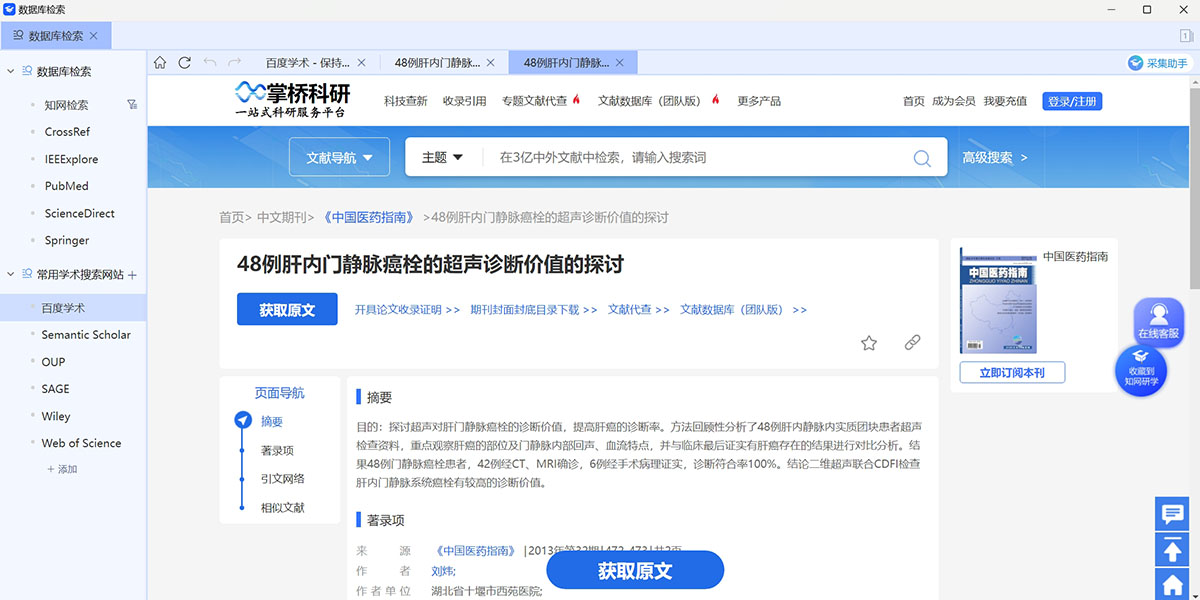Click filter icon beside 知网检索

click(x=132, y=104)
